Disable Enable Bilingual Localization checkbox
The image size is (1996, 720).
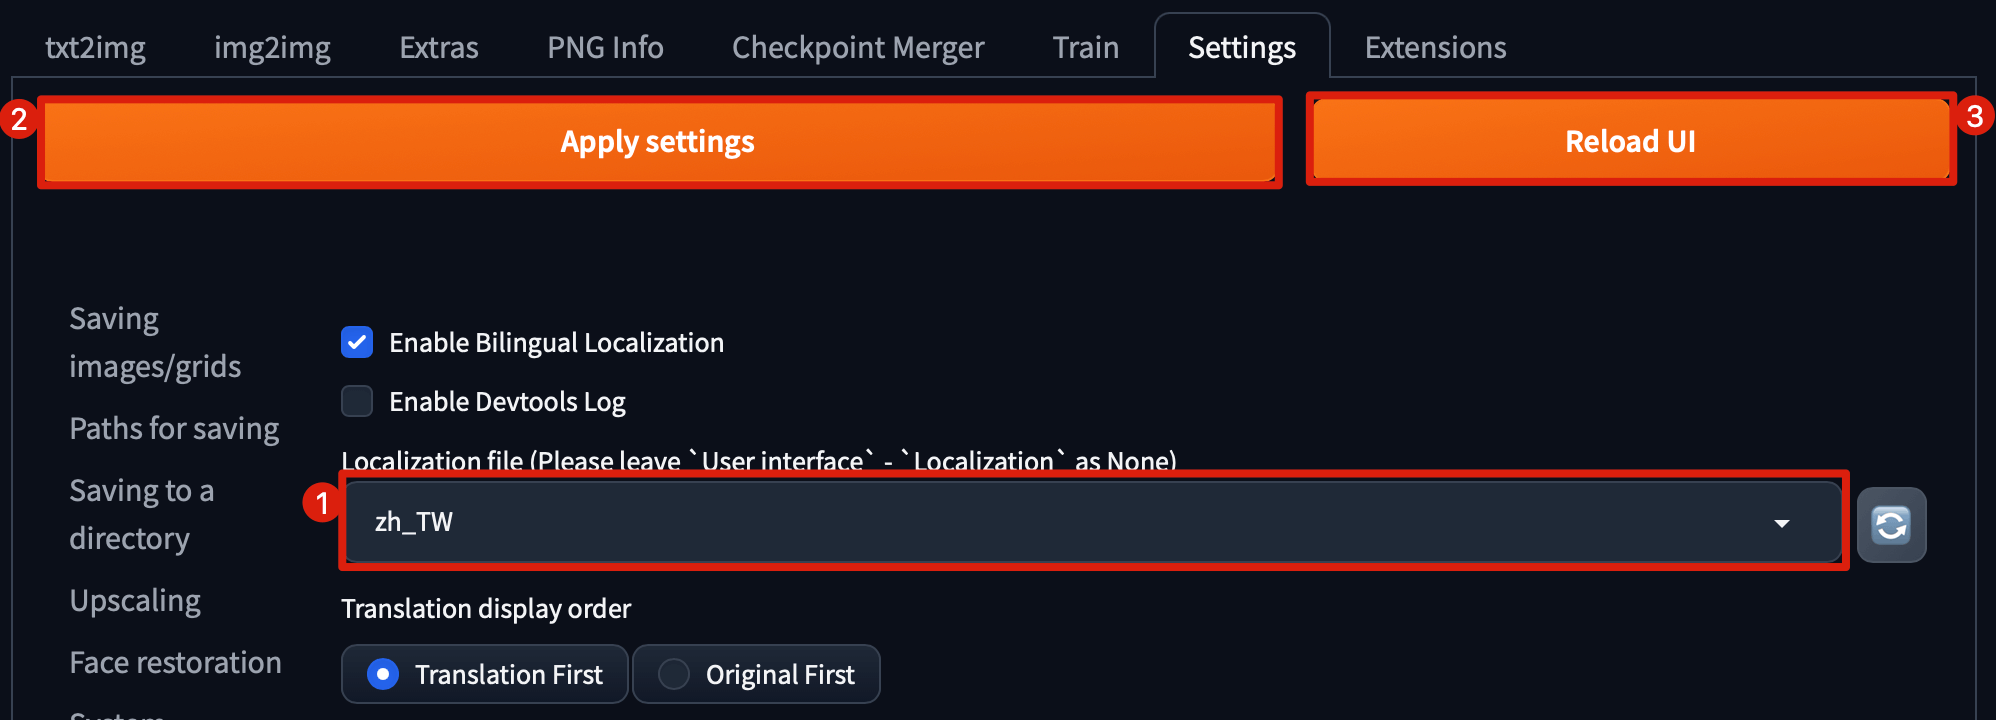coord(357,342)
